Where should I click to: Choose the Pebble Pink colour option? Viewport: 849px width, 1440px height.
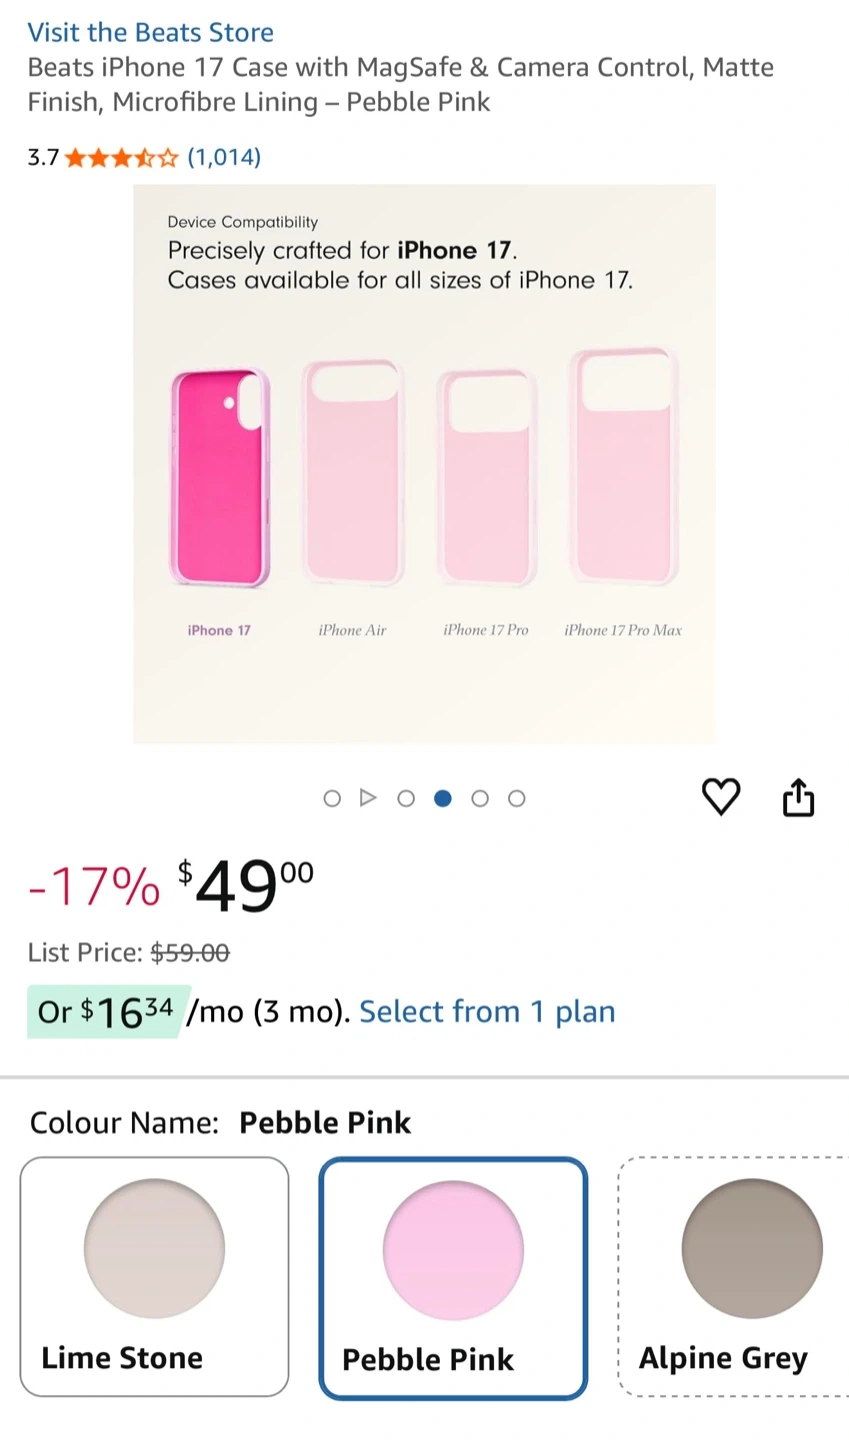click(453, 1278)
